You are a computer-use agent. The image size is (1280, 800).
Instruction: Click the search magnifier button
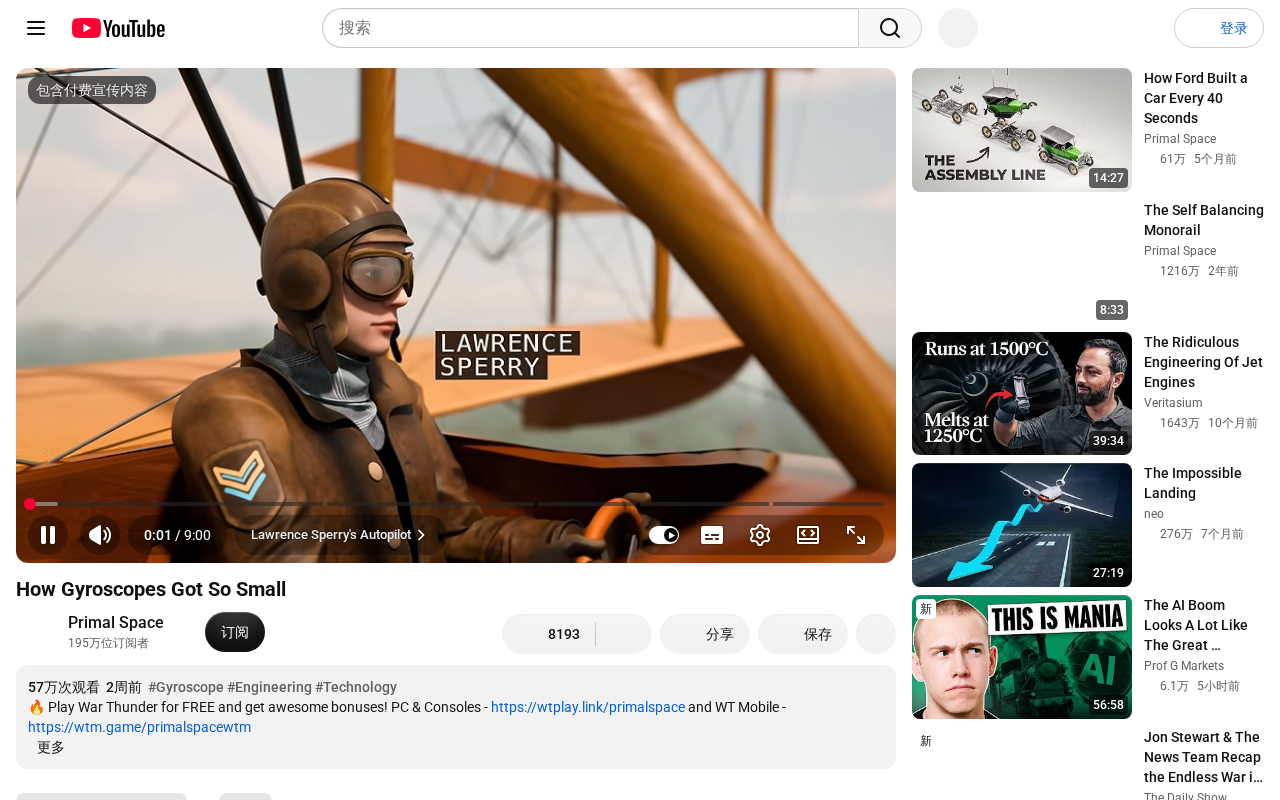click(890, 28)
